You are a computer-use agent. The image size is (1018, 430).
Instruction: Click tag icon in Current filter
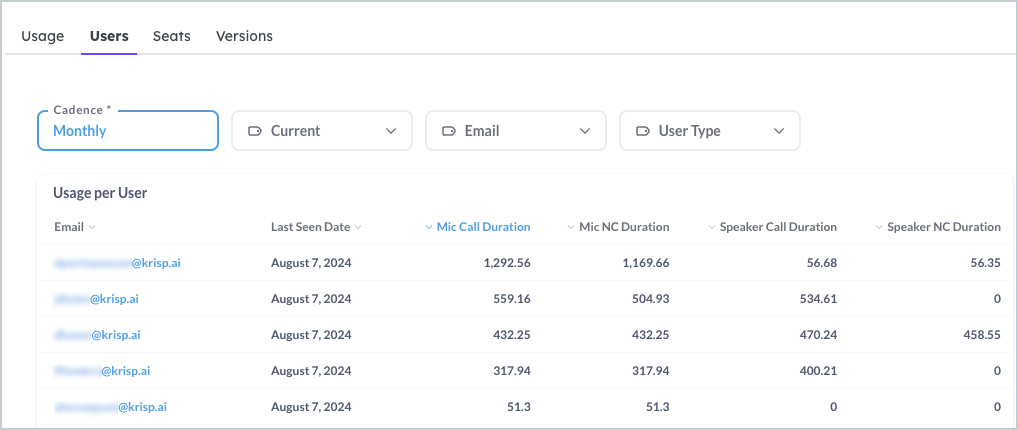pos(254,131)
